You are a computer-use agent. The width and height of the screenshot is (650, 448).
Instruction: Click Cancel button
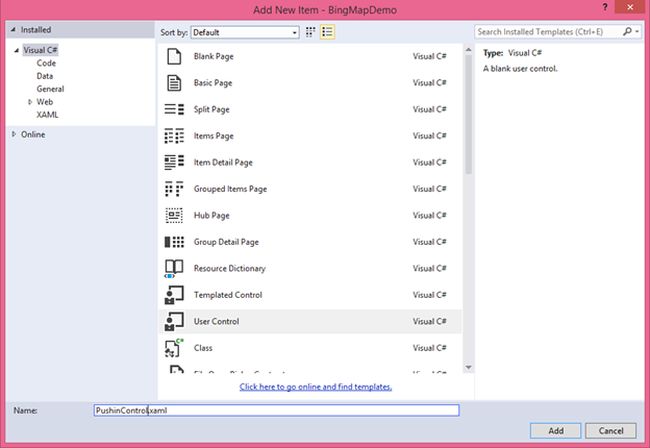611,431
